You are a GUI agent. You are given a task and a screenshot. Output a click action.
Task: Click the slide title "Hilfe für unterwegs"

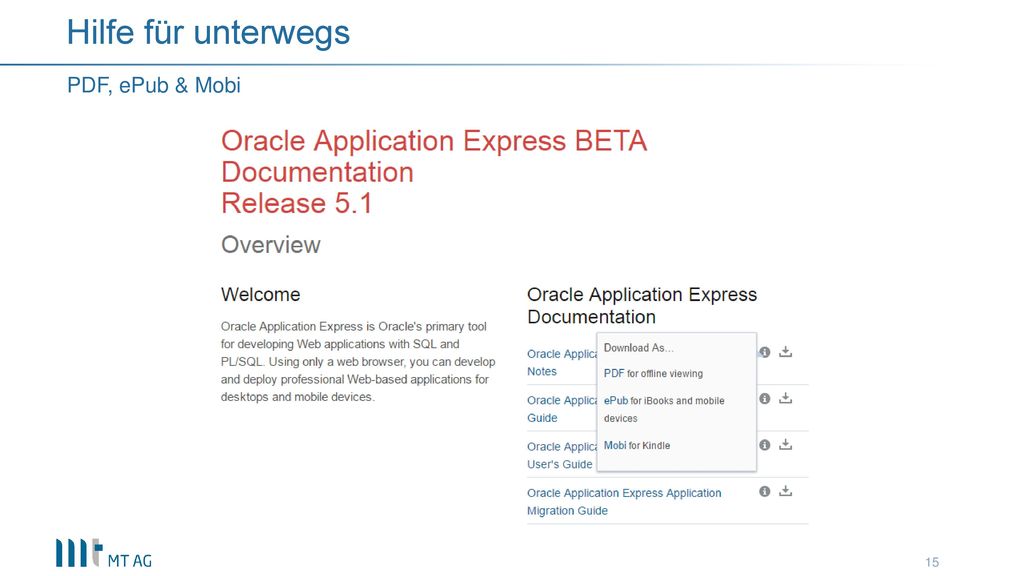click(x=208, y=32)
